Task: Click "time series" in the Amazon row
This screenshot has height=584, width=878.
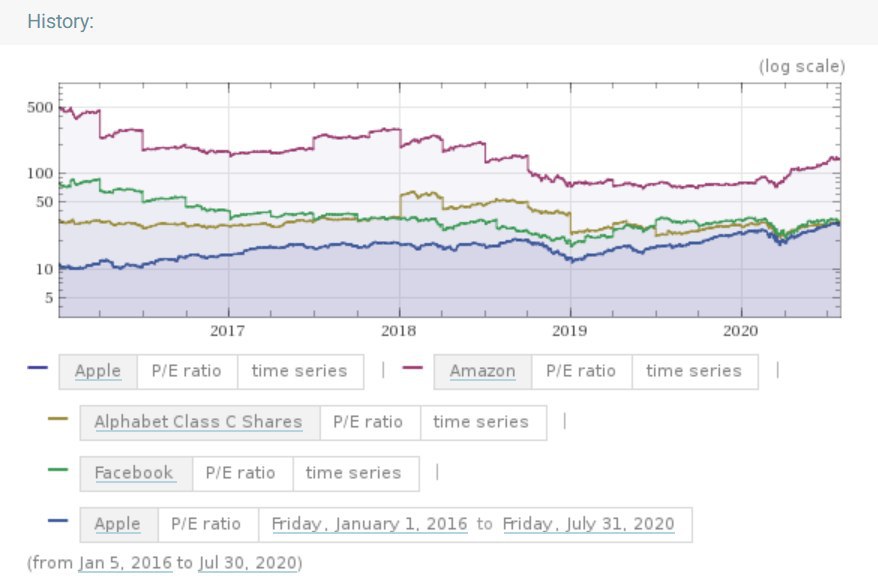Action: [694, 371]
